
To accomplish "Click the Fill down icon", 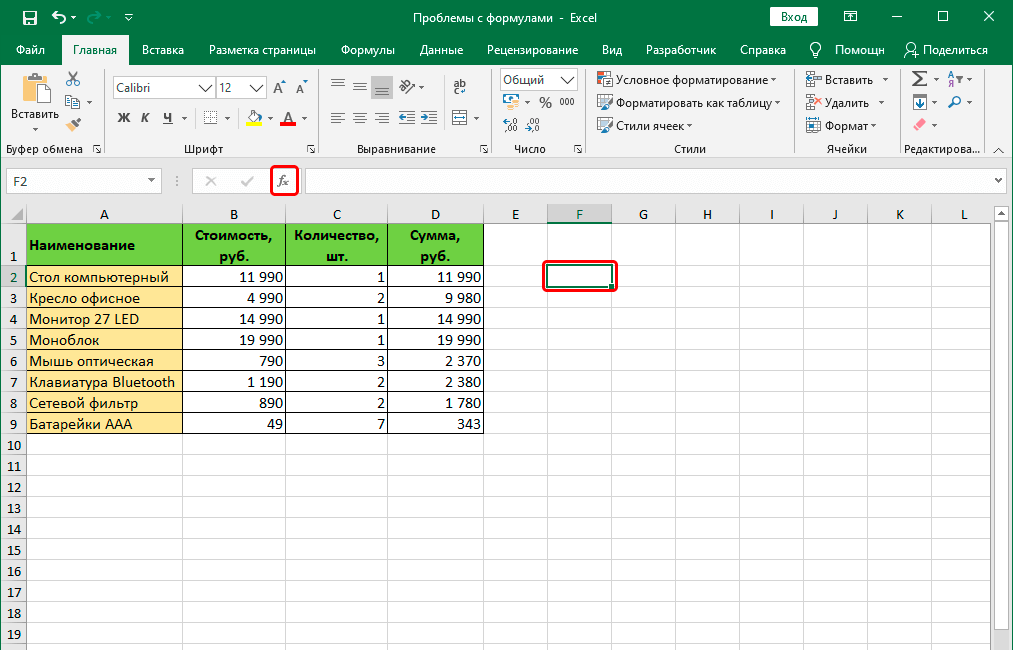I will [920, 102].
